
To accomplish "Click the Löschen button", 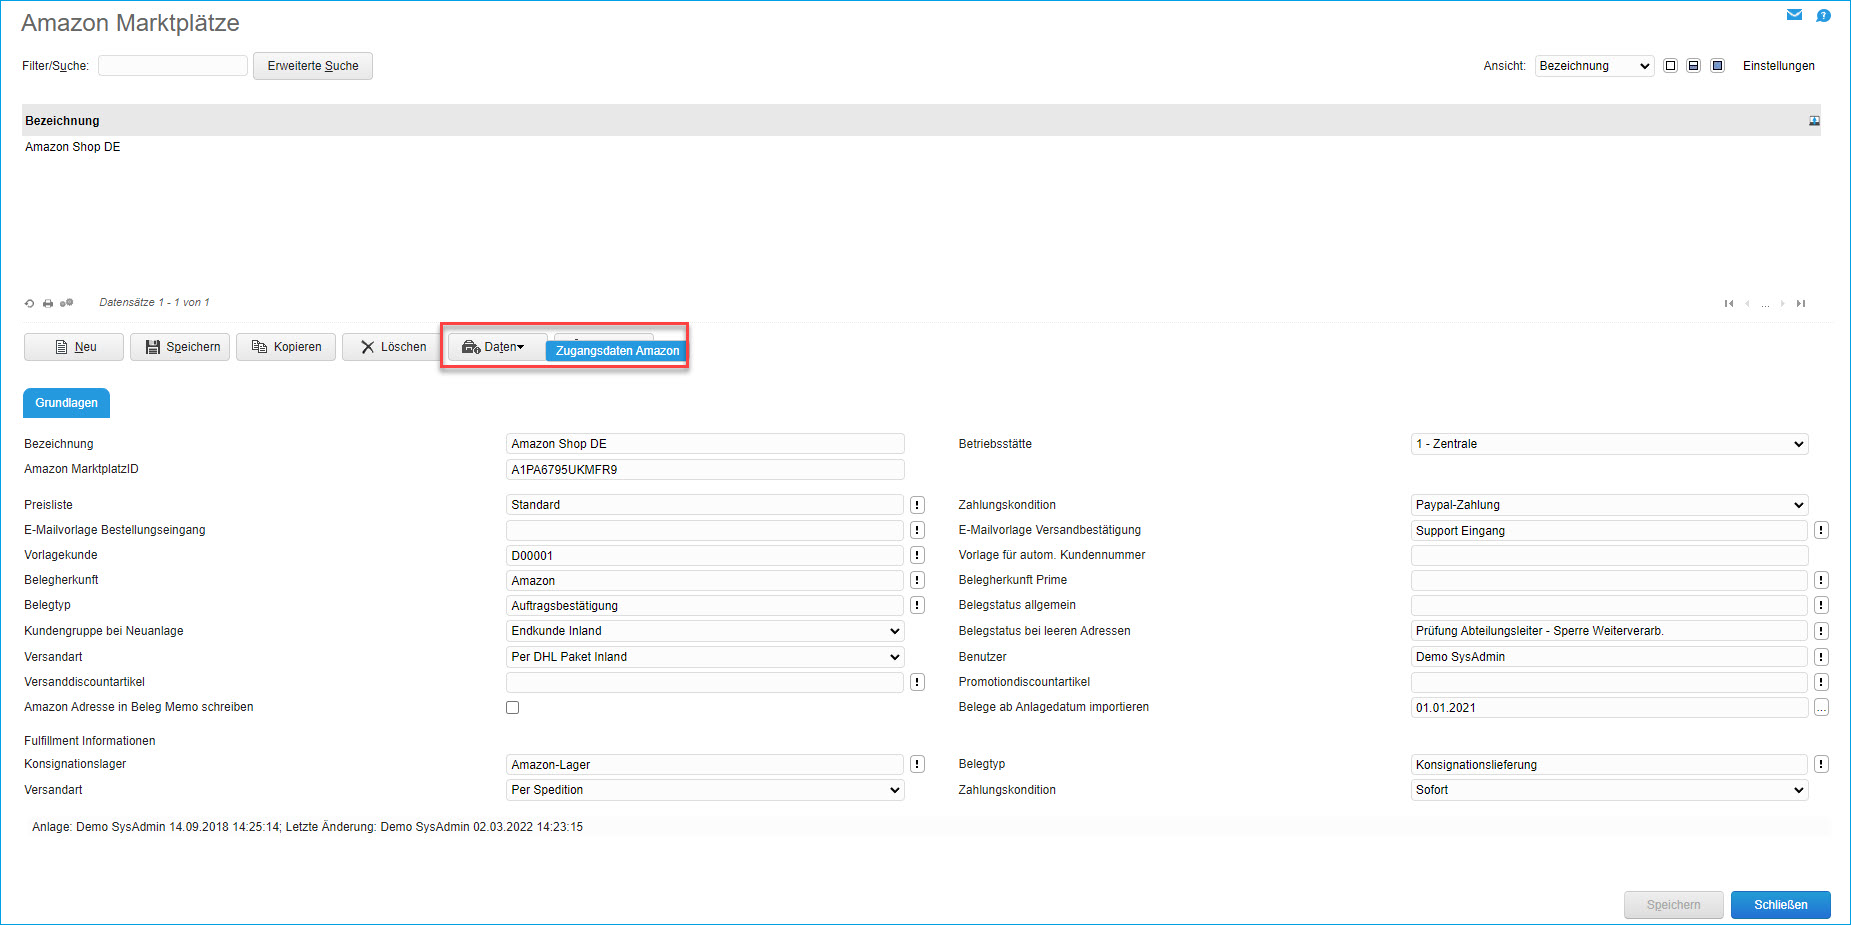I will tap(392, 347).
